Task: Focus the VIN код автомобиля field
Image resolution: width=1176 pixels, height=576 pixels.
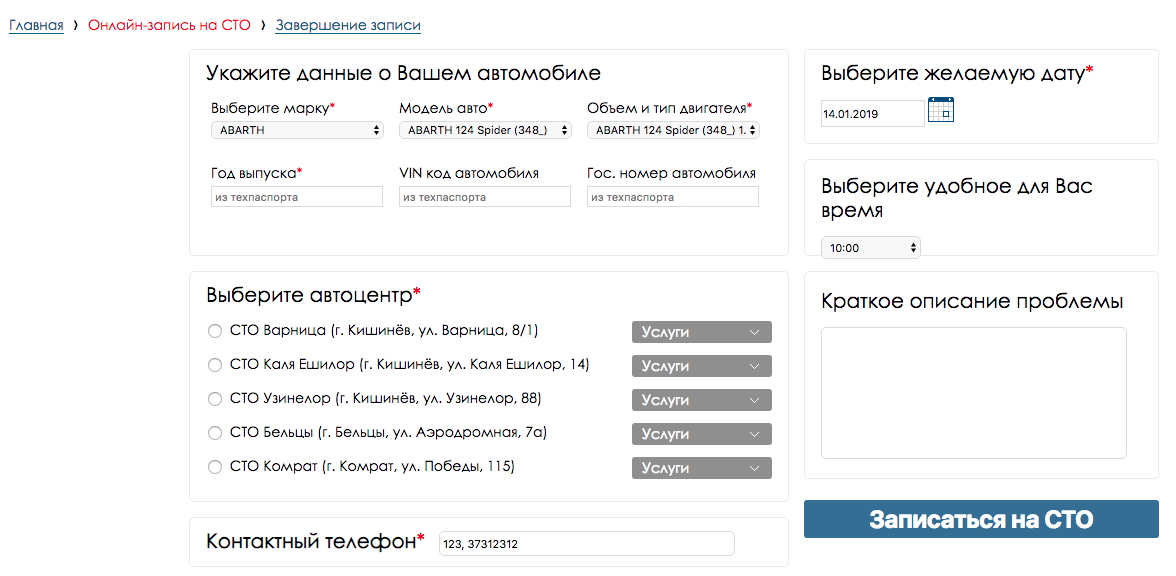Action: (x=485, y=197)
